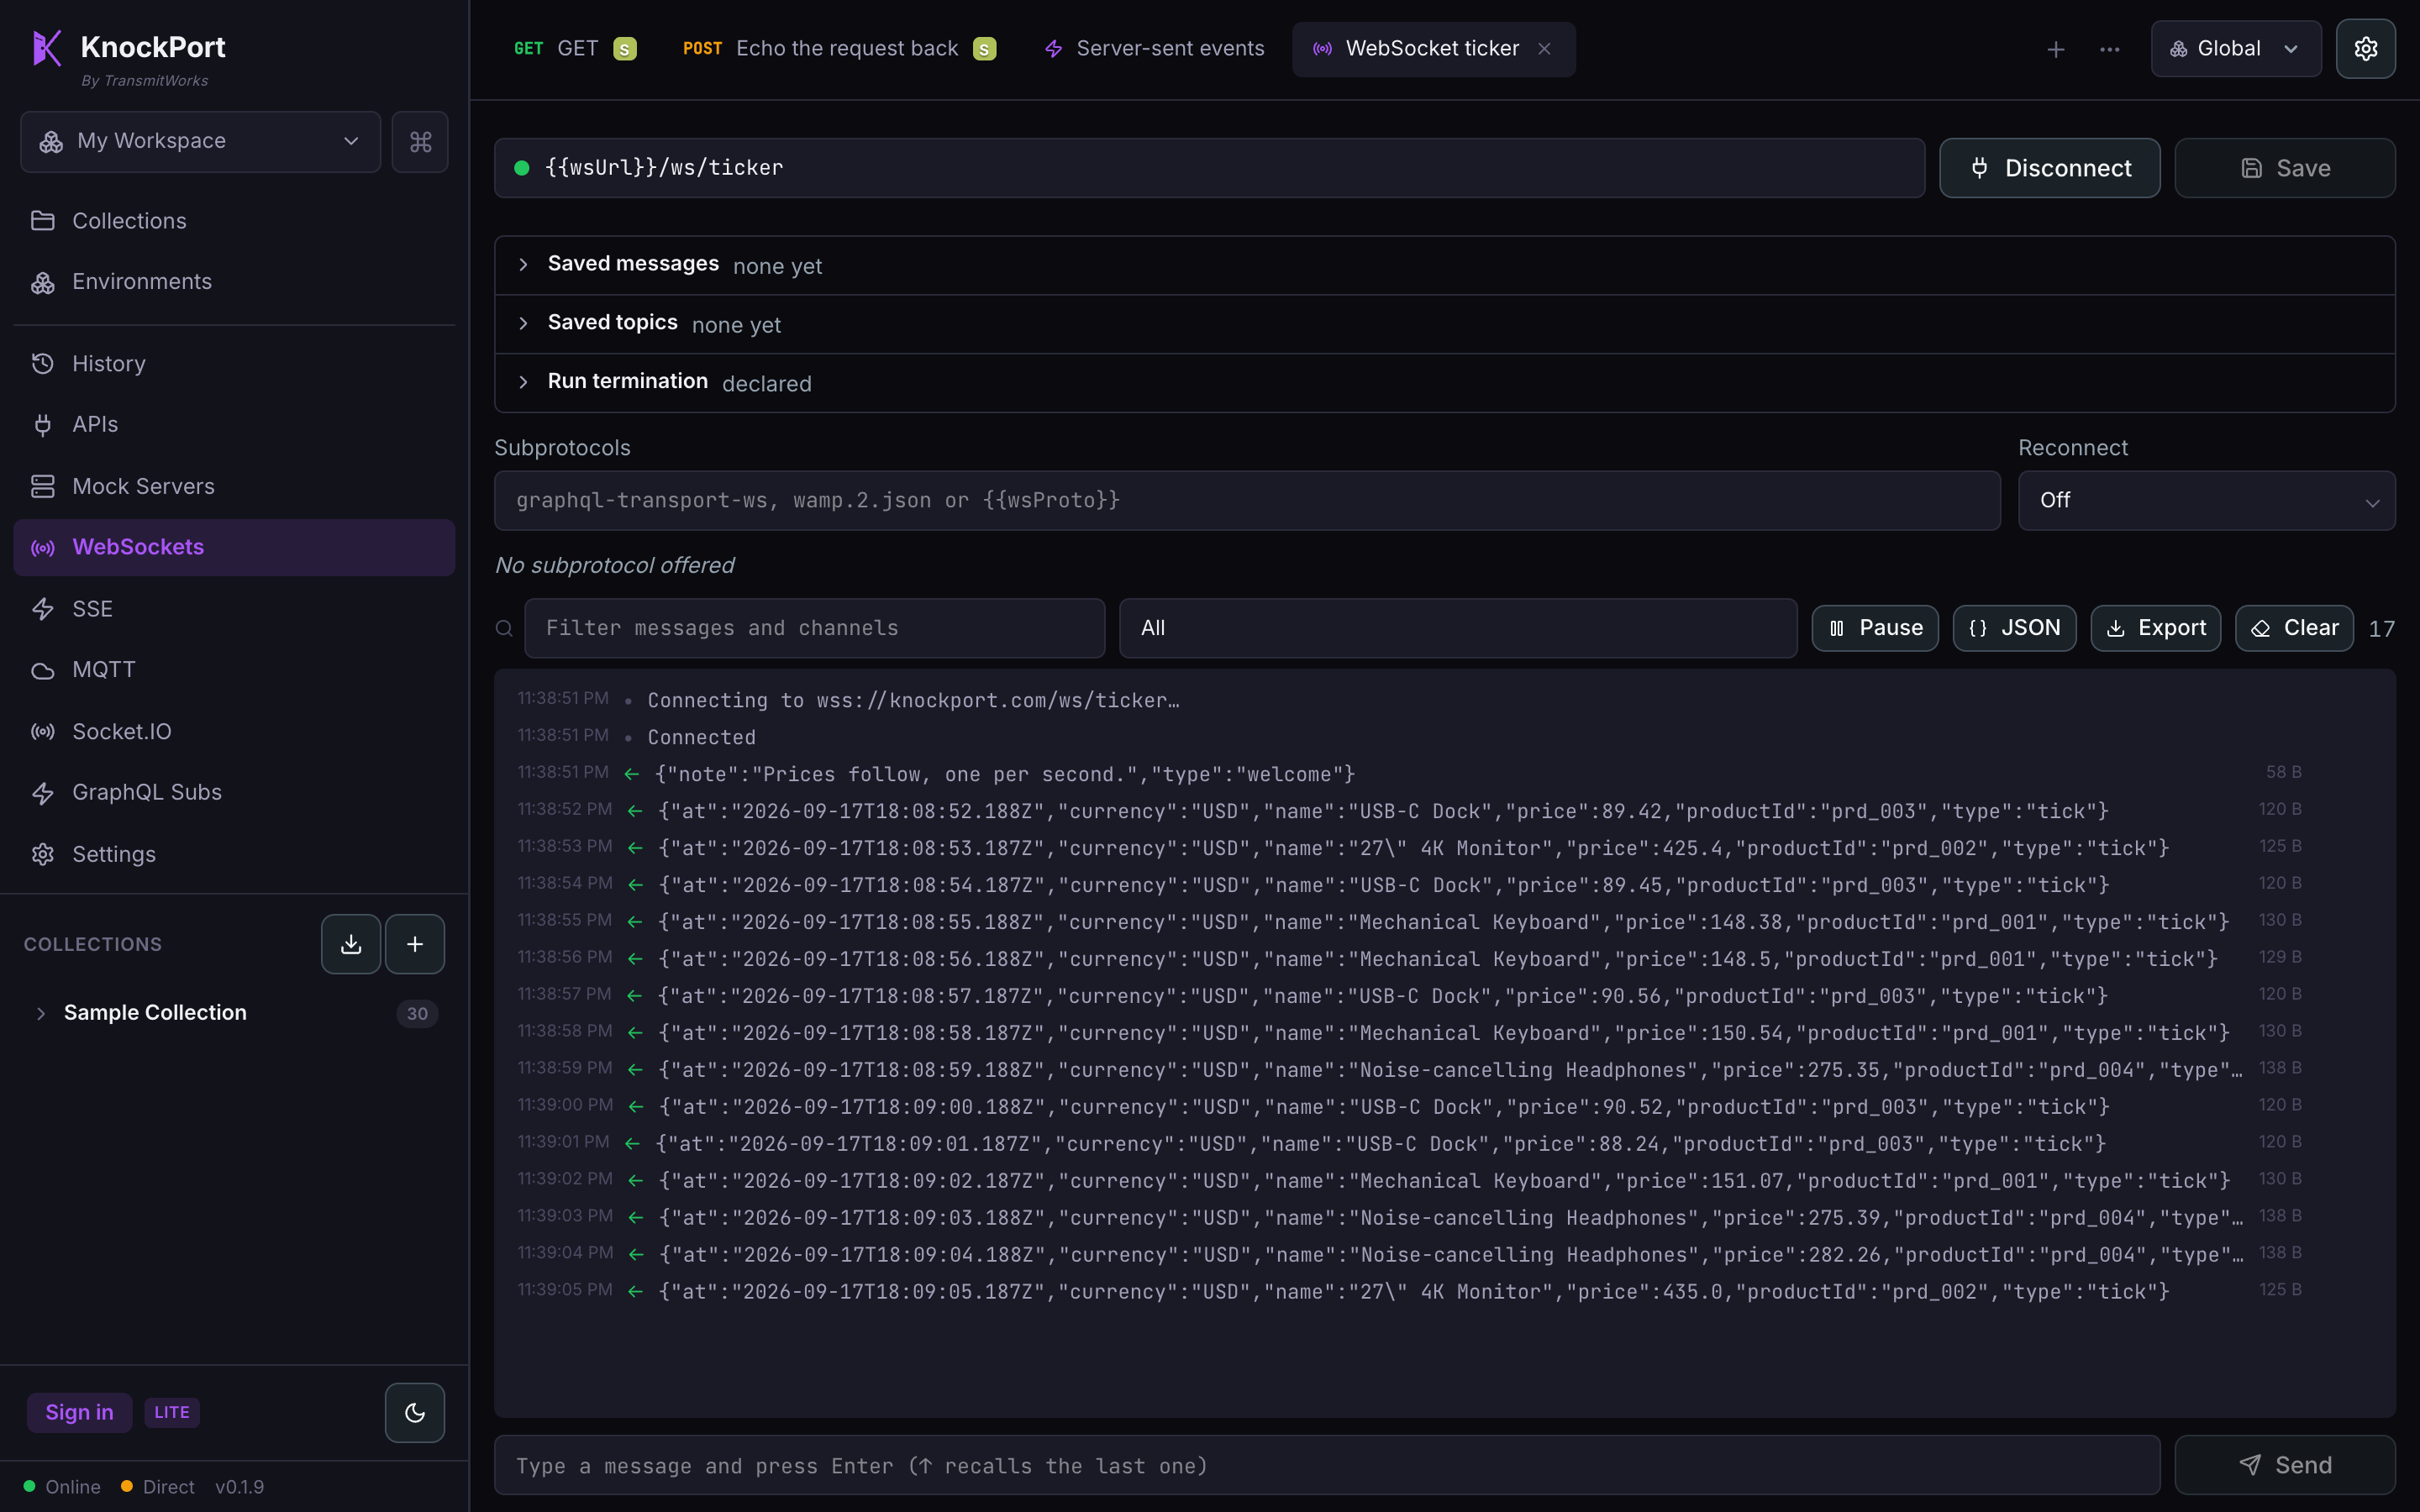2420x1512 pixels.
Task: Open the All message type filter
Action: click(1458, 628)
